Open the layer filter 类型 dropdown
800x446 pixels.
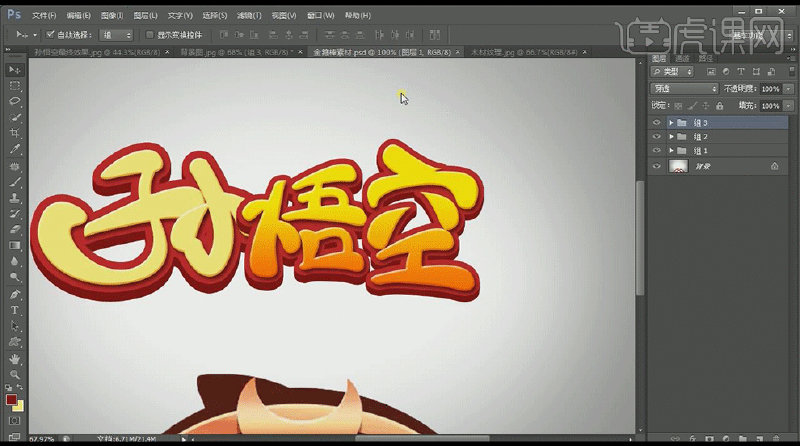(x=672, y=71)
